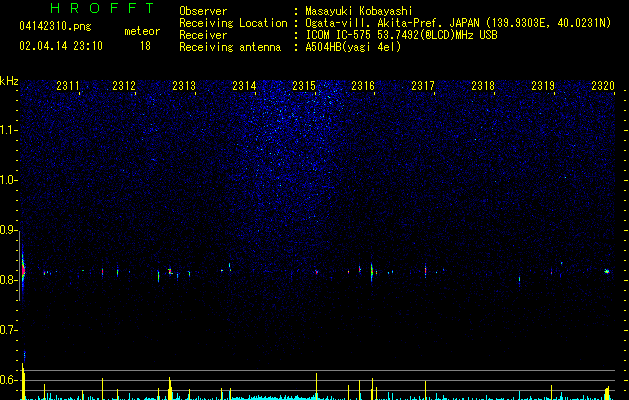Image resolution: width=629 pixels, height=400 pixels.
Task: Click the Observer name Masayuki Kobayashi
Action: [359, 11]
